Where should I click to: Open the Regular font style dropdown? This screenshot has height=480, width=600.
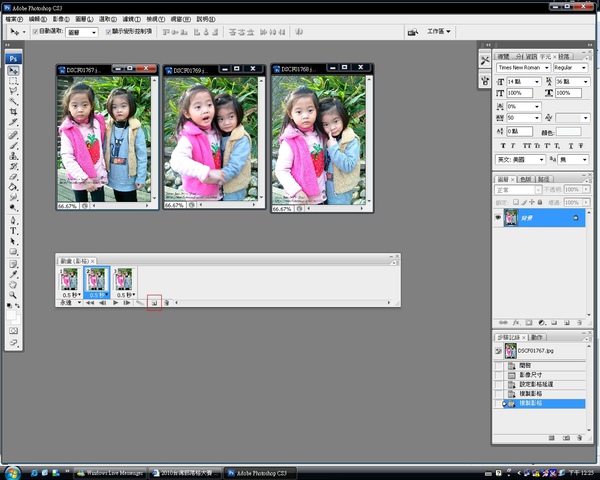tap(584, 68)
